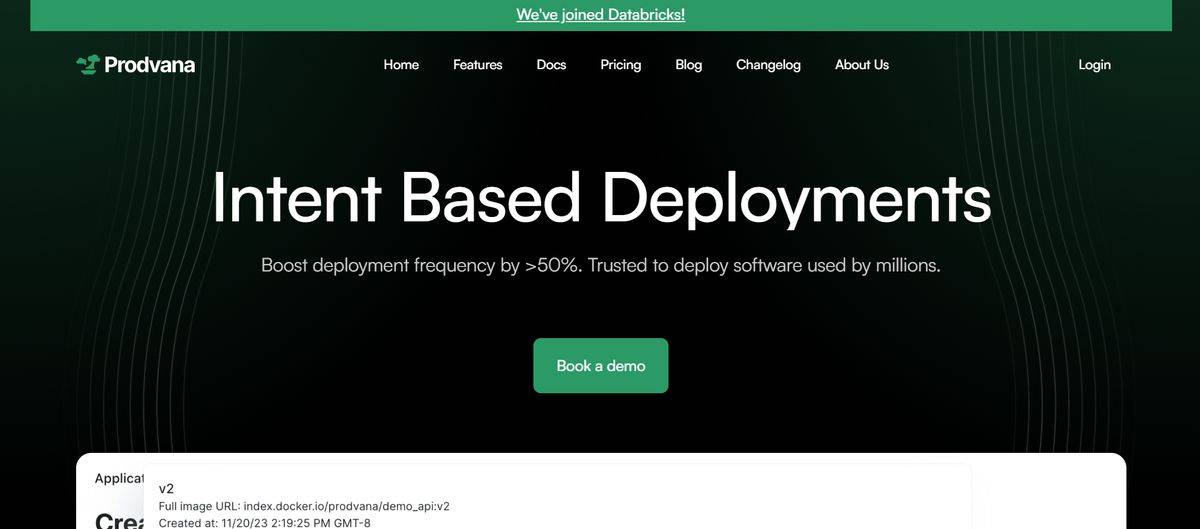1200x529 pixels.
Task: View the Pricing page
Action: click(x=620, y=65)
